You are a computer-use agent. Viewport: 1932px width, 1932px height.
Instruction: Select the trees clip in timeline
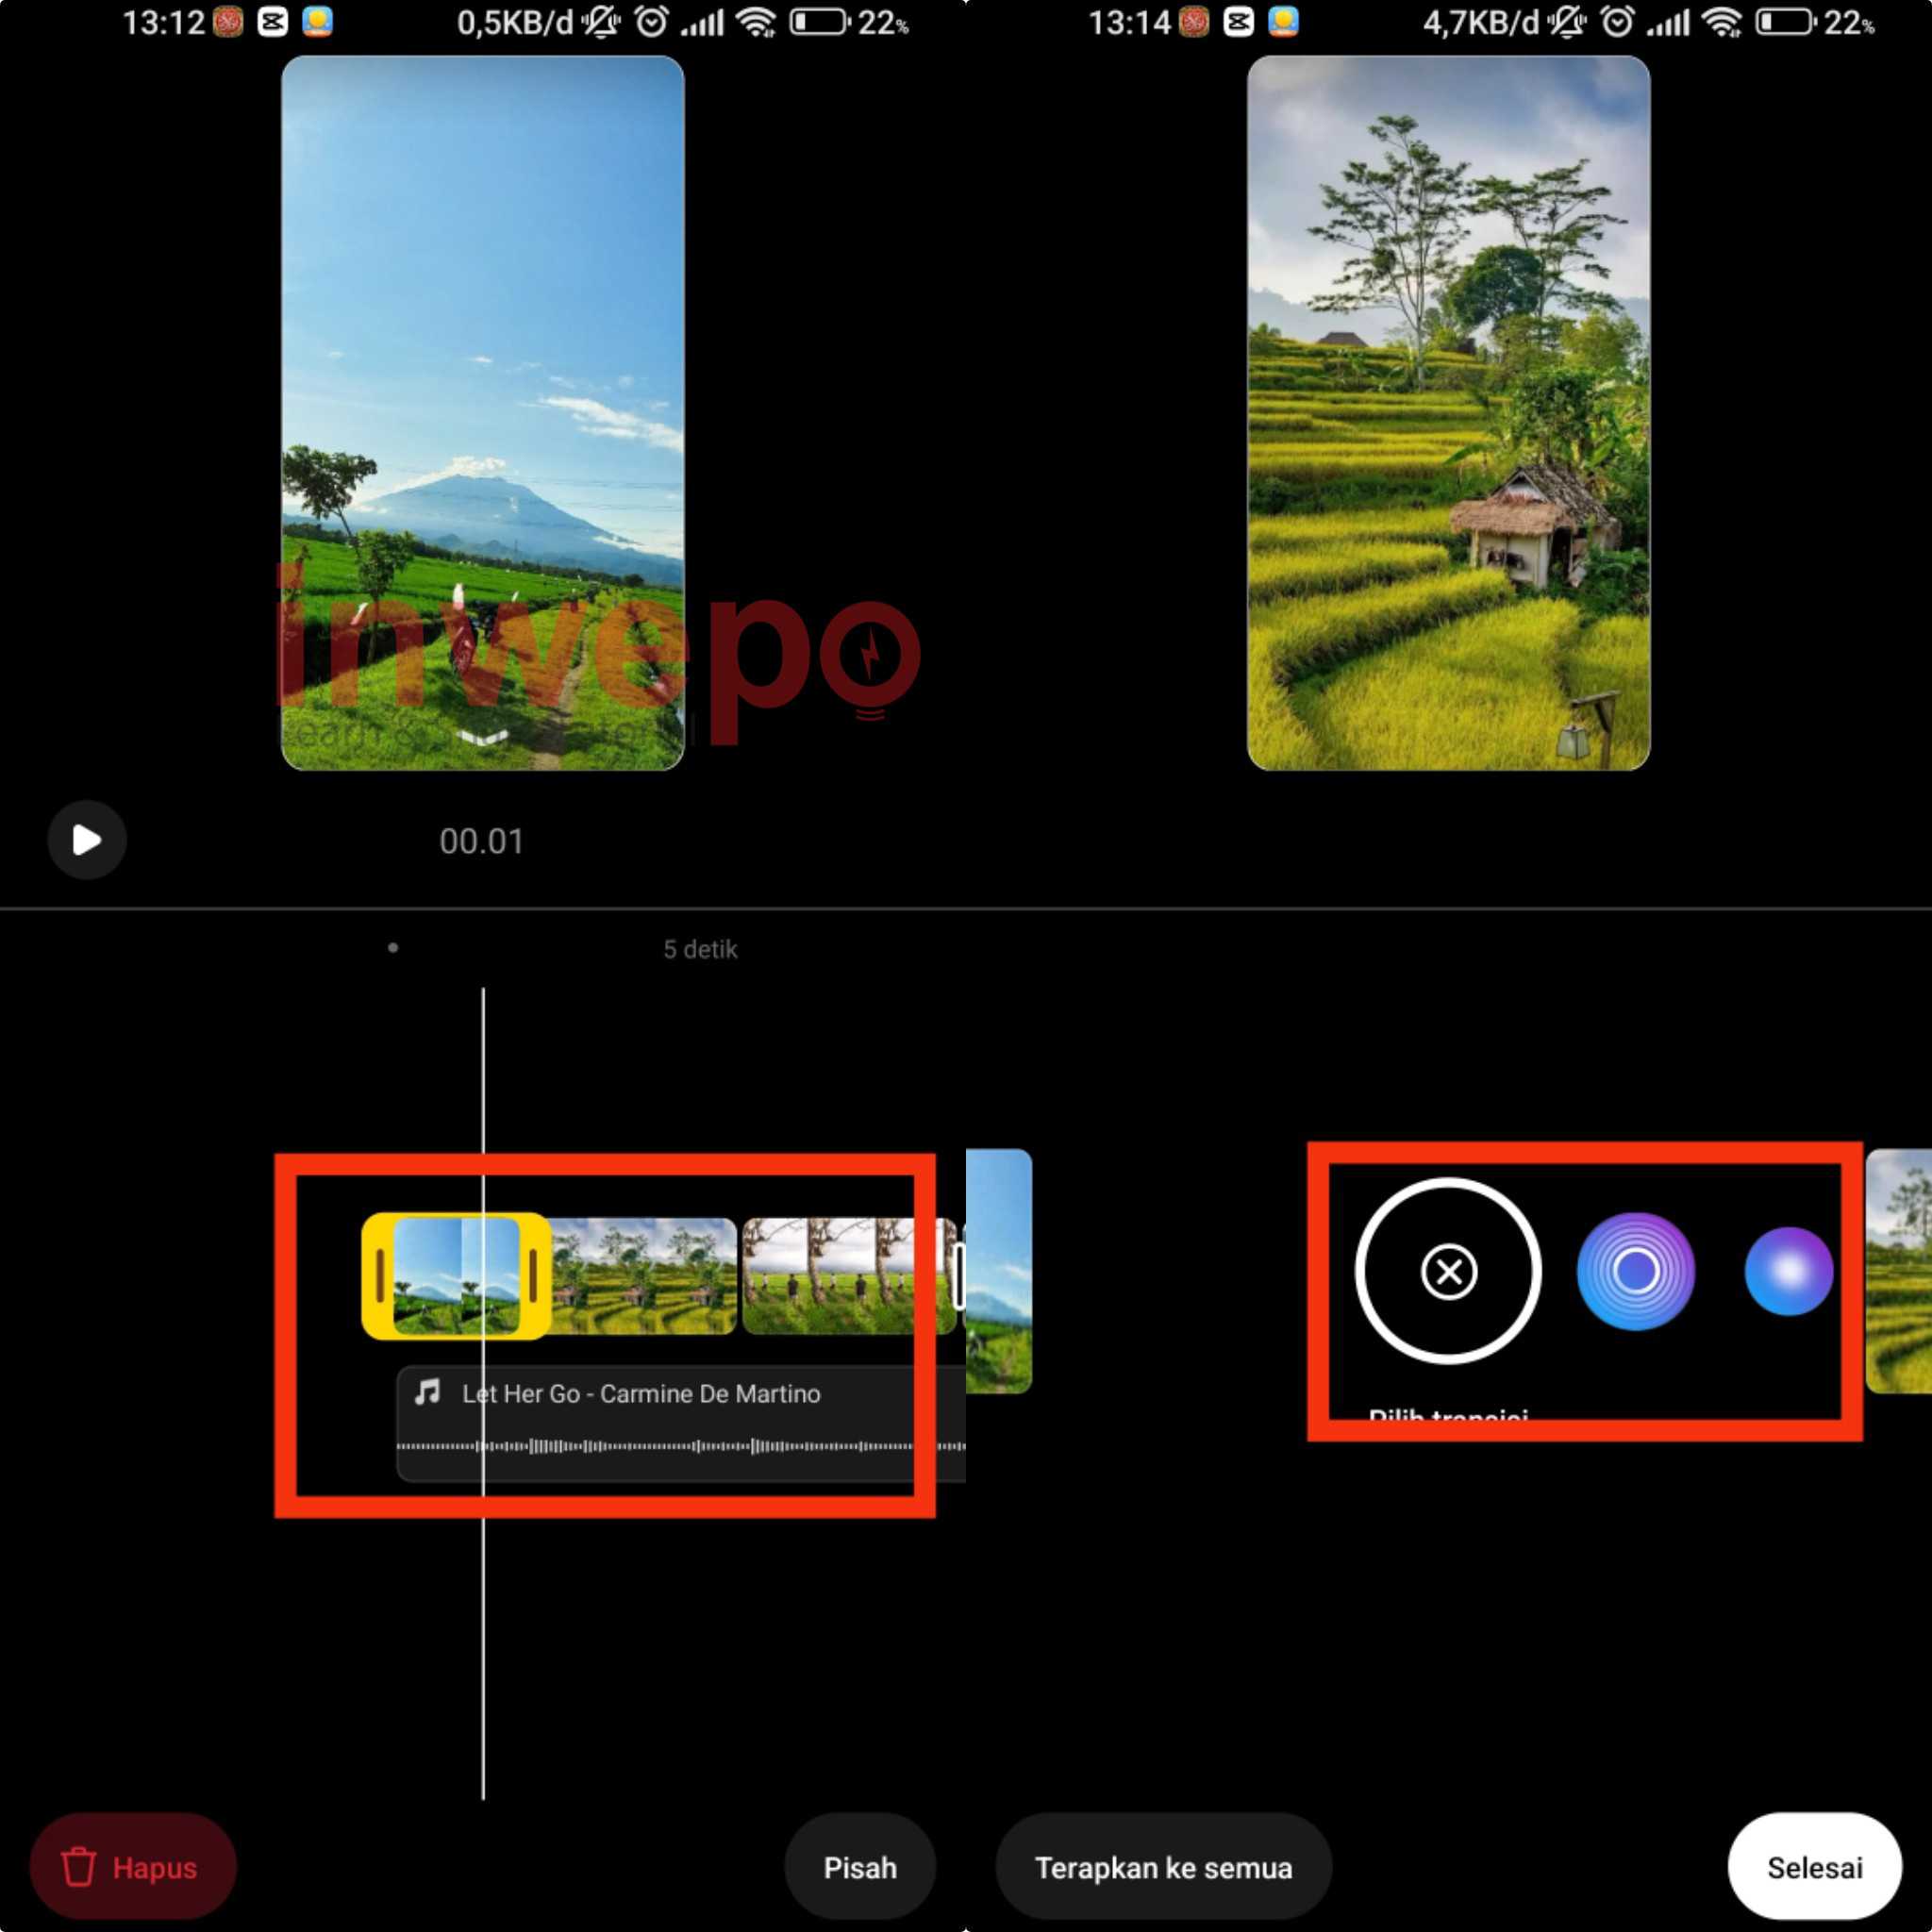[838, 1276]
